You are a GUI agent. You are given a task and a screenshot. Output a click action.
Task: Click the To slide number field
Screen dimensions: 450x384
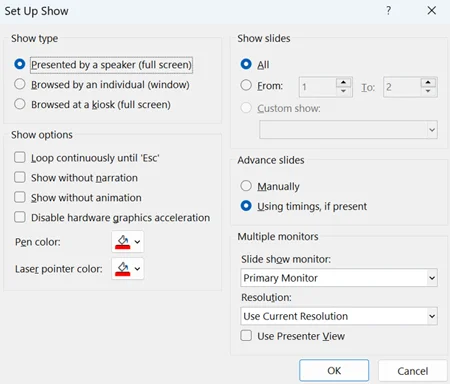[402, 87]
